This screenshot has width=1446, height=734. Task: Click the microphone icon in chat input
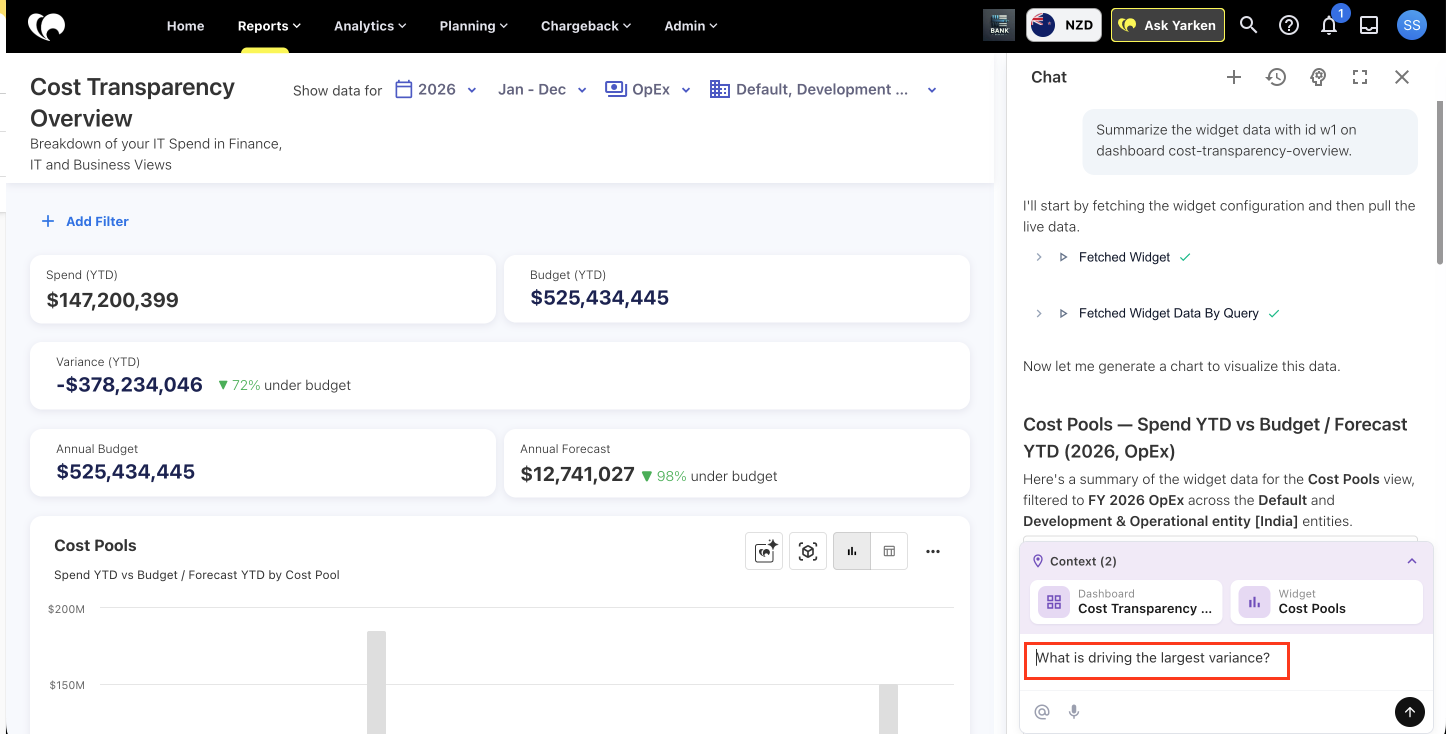pos(1074,712)
